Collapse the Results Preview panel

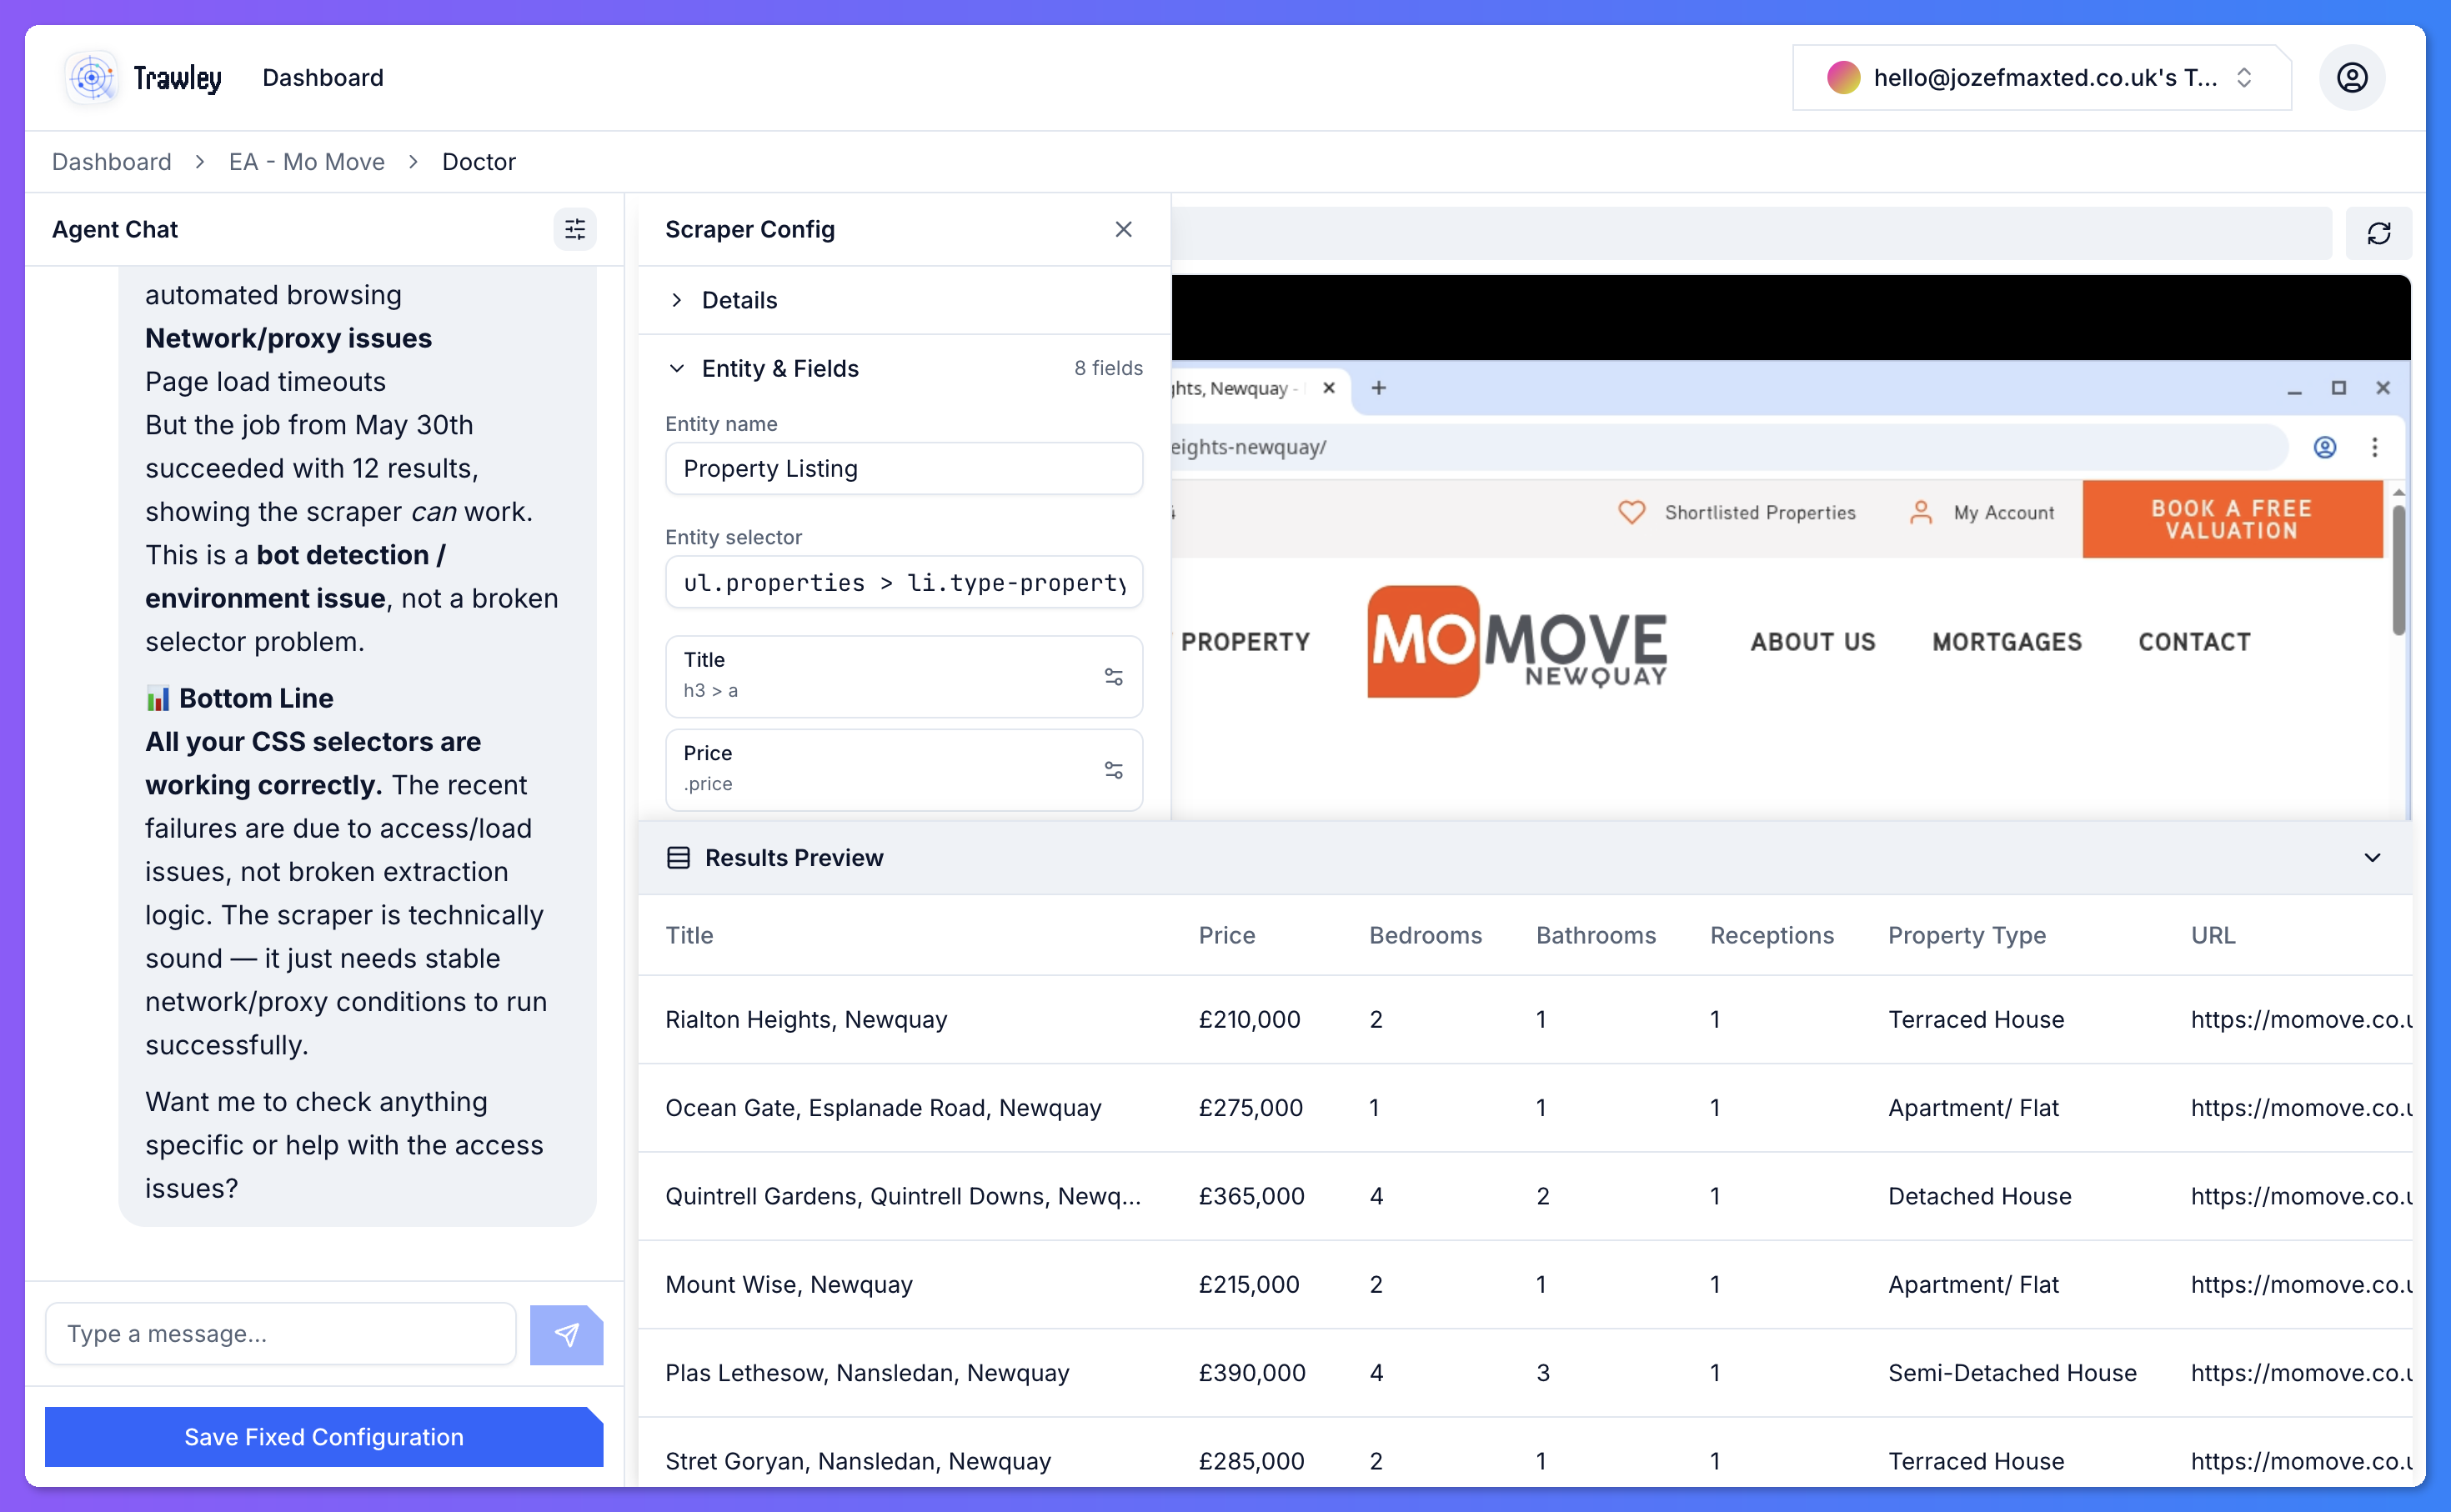click(x=2371, y=858)
